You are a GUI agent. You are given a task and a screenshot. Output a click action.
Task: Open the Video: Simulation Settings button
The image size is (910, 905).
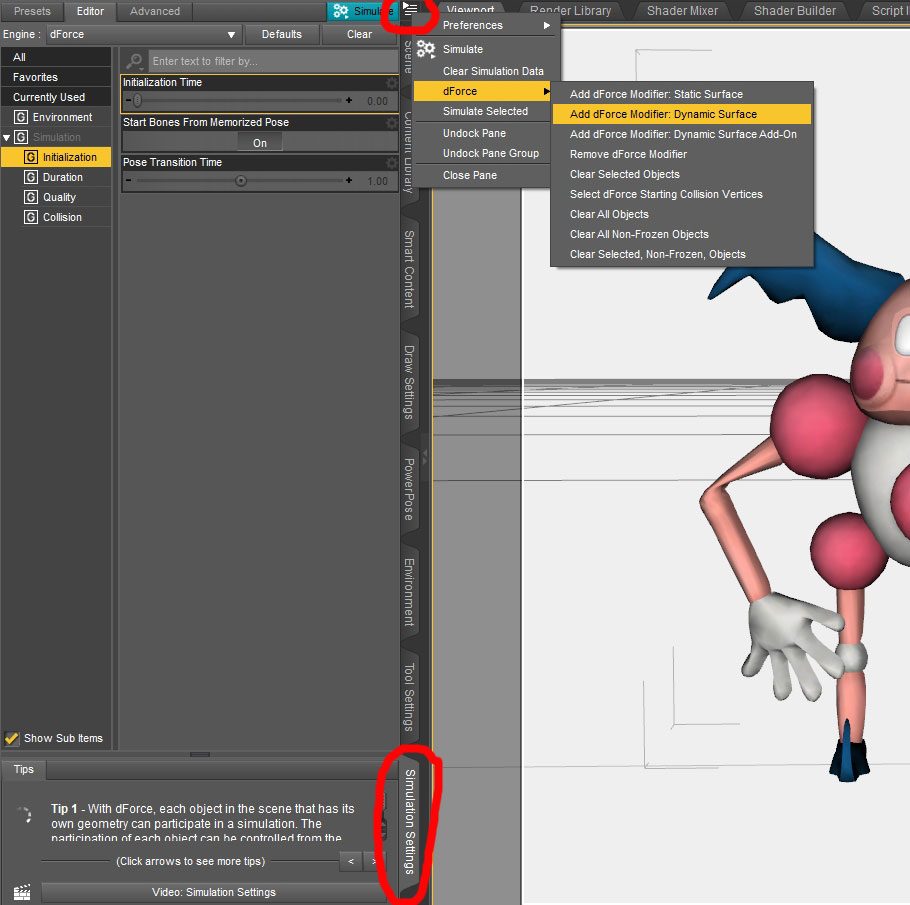(x=214, y=892)
